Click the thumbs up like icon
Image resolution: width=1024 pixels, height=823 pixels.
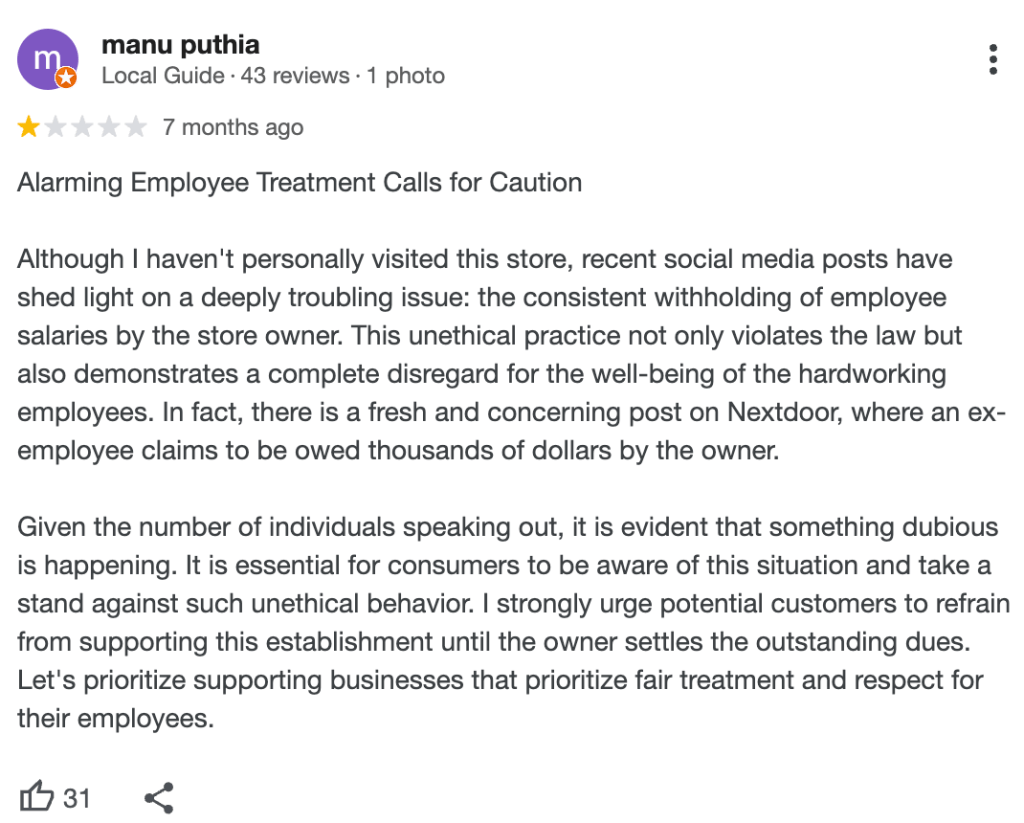(x=37, y=797)
